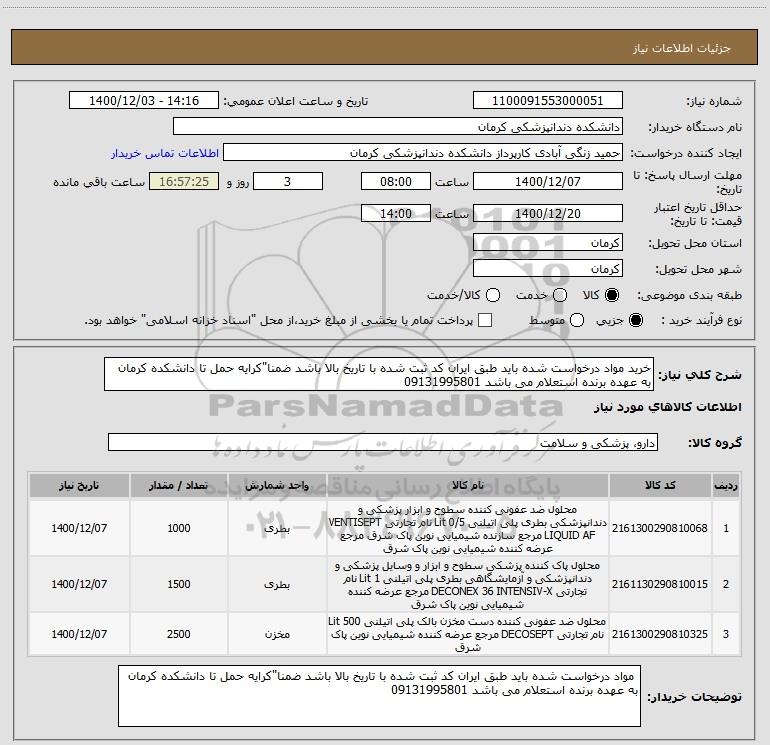Click the remaining days field showing 3
Screen dimensions: 770x745
288,181
